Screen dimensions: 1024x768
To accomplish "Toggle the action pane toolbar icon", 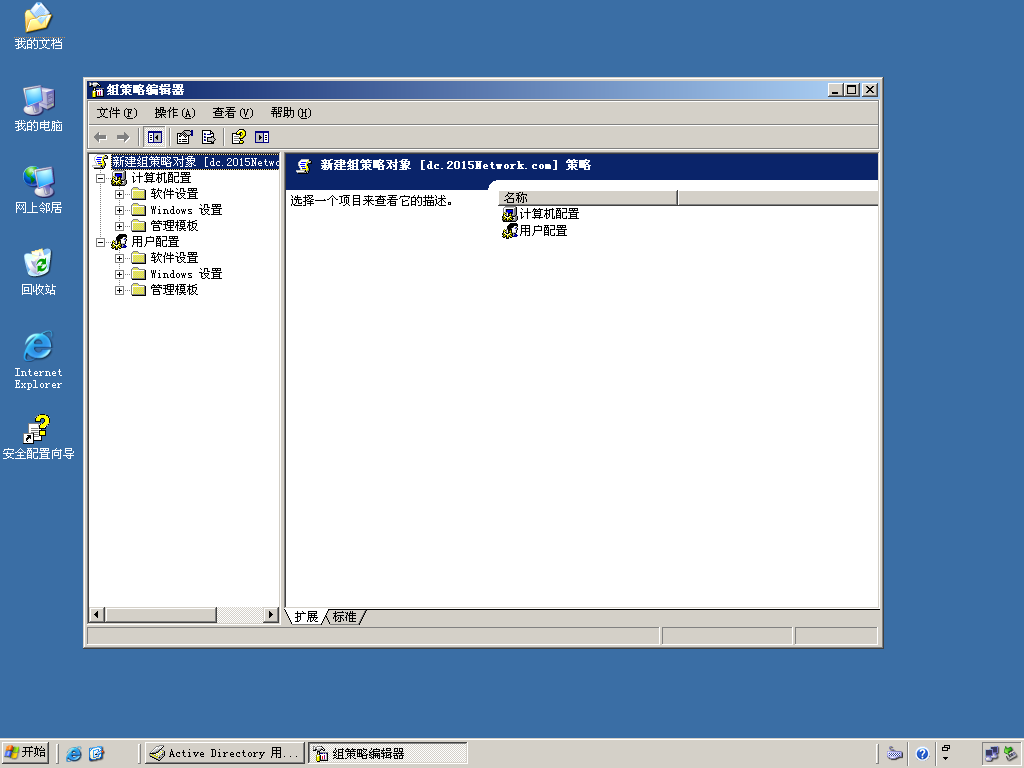I will click(x=262, y=137).
